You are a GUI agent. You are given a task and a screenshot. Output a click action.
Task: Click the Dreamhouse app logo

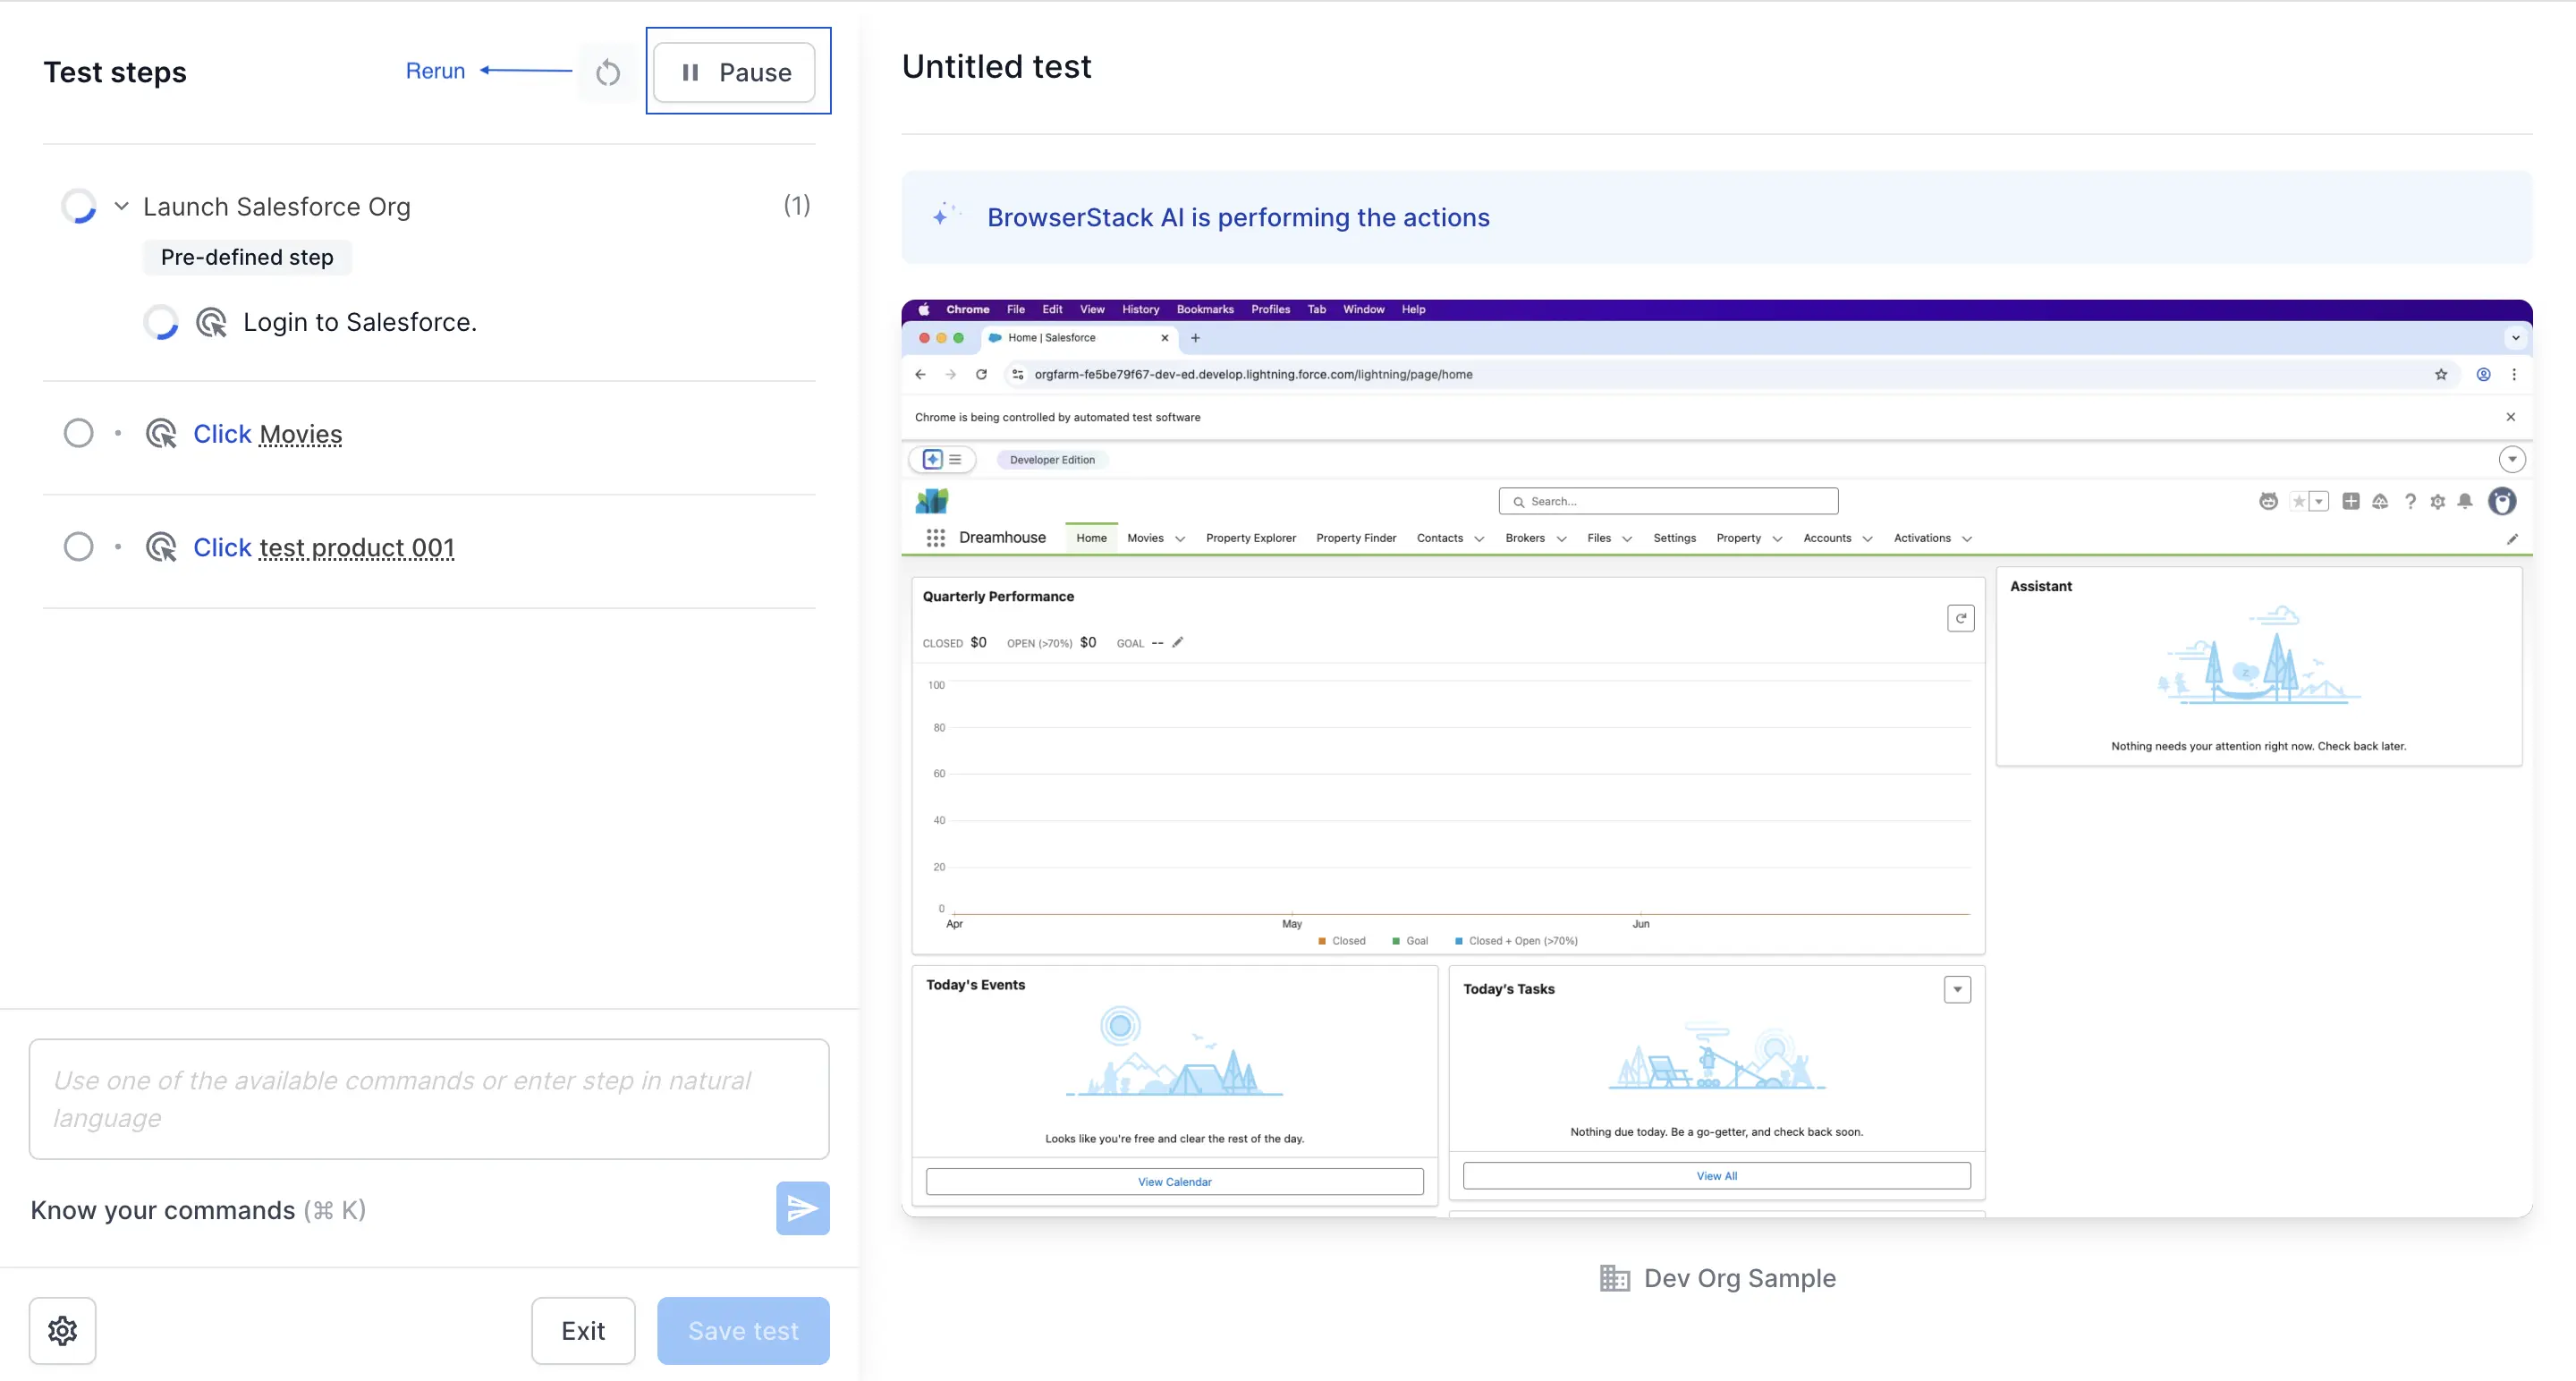point(931,500)
